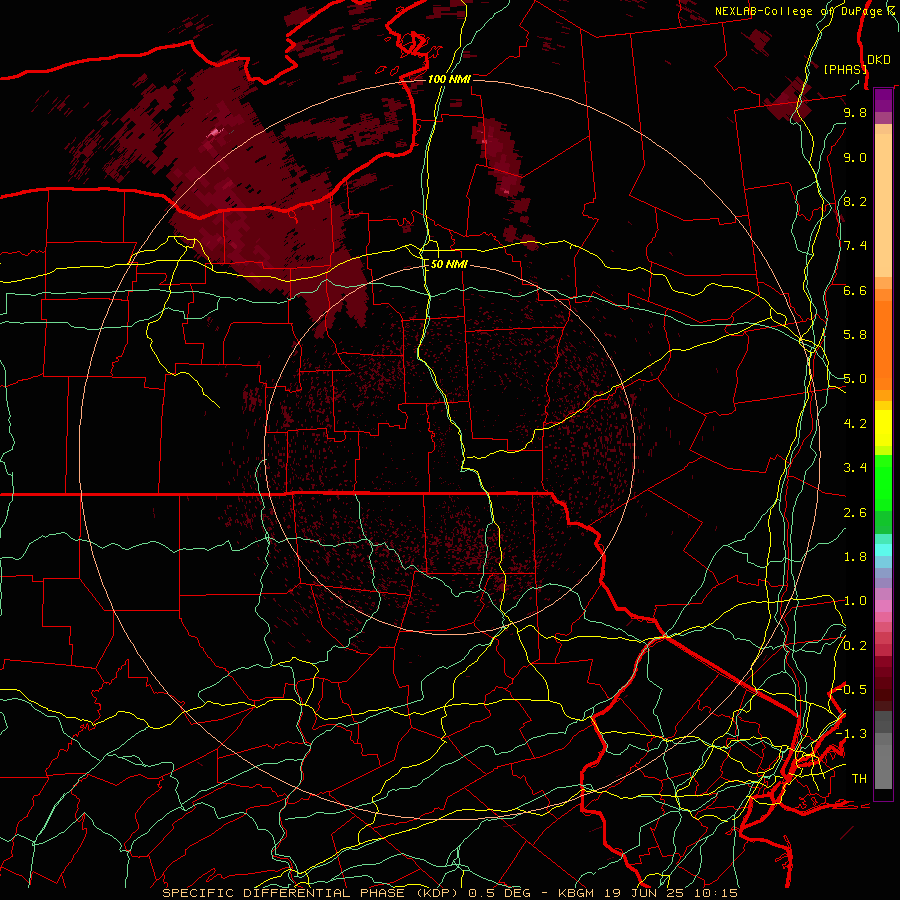Select the 0.2 scale label
Image resolution: width=900 pixels, height=900 pixels.
[855, 646]
